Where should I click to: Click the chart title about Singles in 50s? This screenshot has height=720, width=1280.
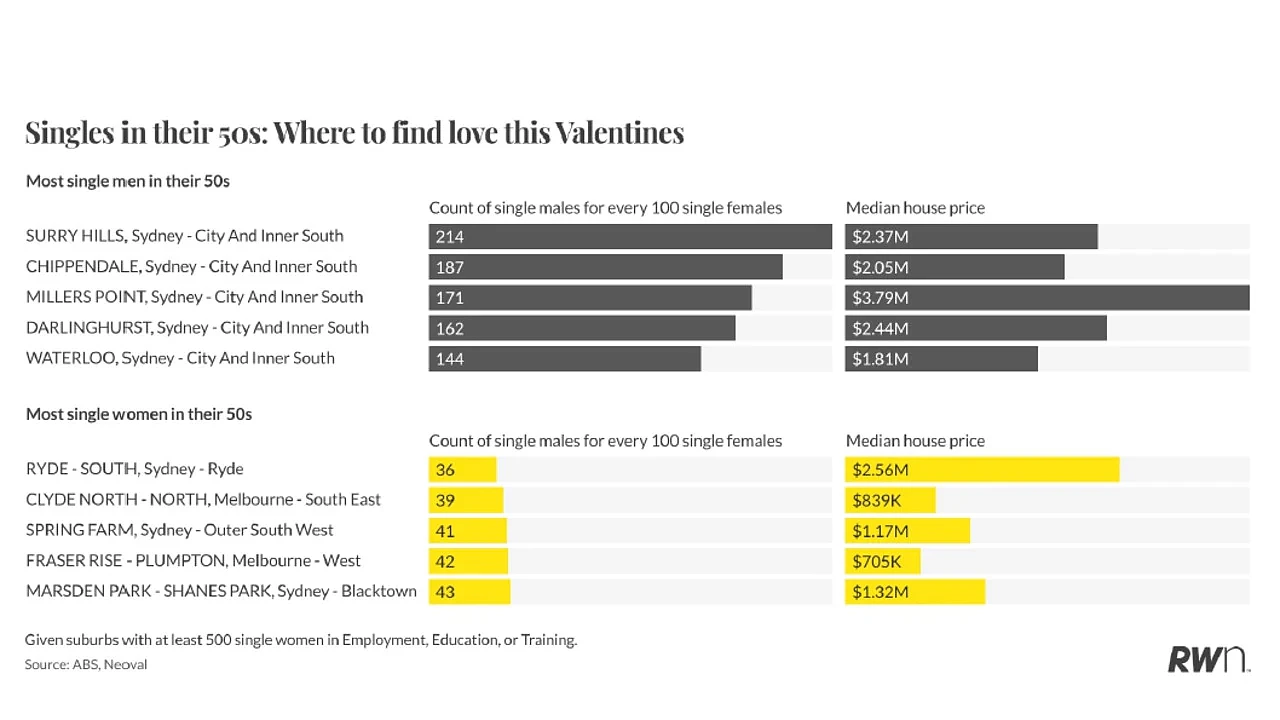pos(355,133)
